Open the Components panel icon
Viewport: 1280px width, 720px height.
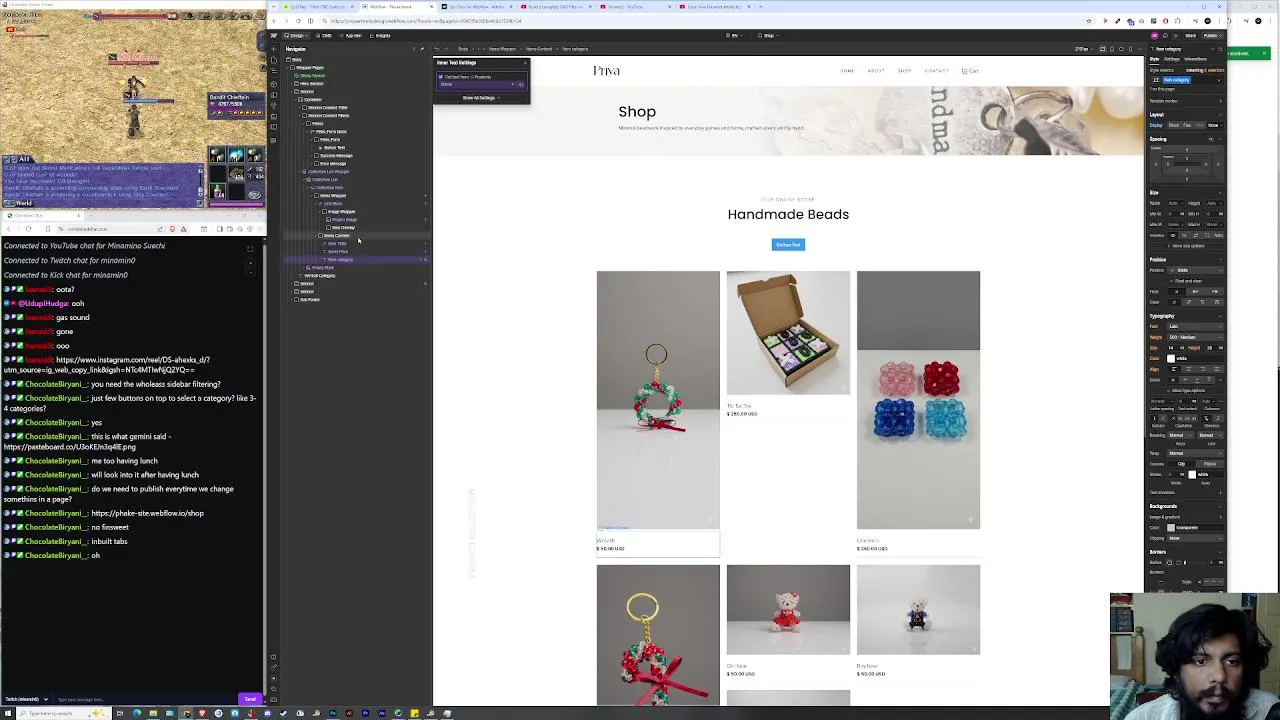click(273, 84)
